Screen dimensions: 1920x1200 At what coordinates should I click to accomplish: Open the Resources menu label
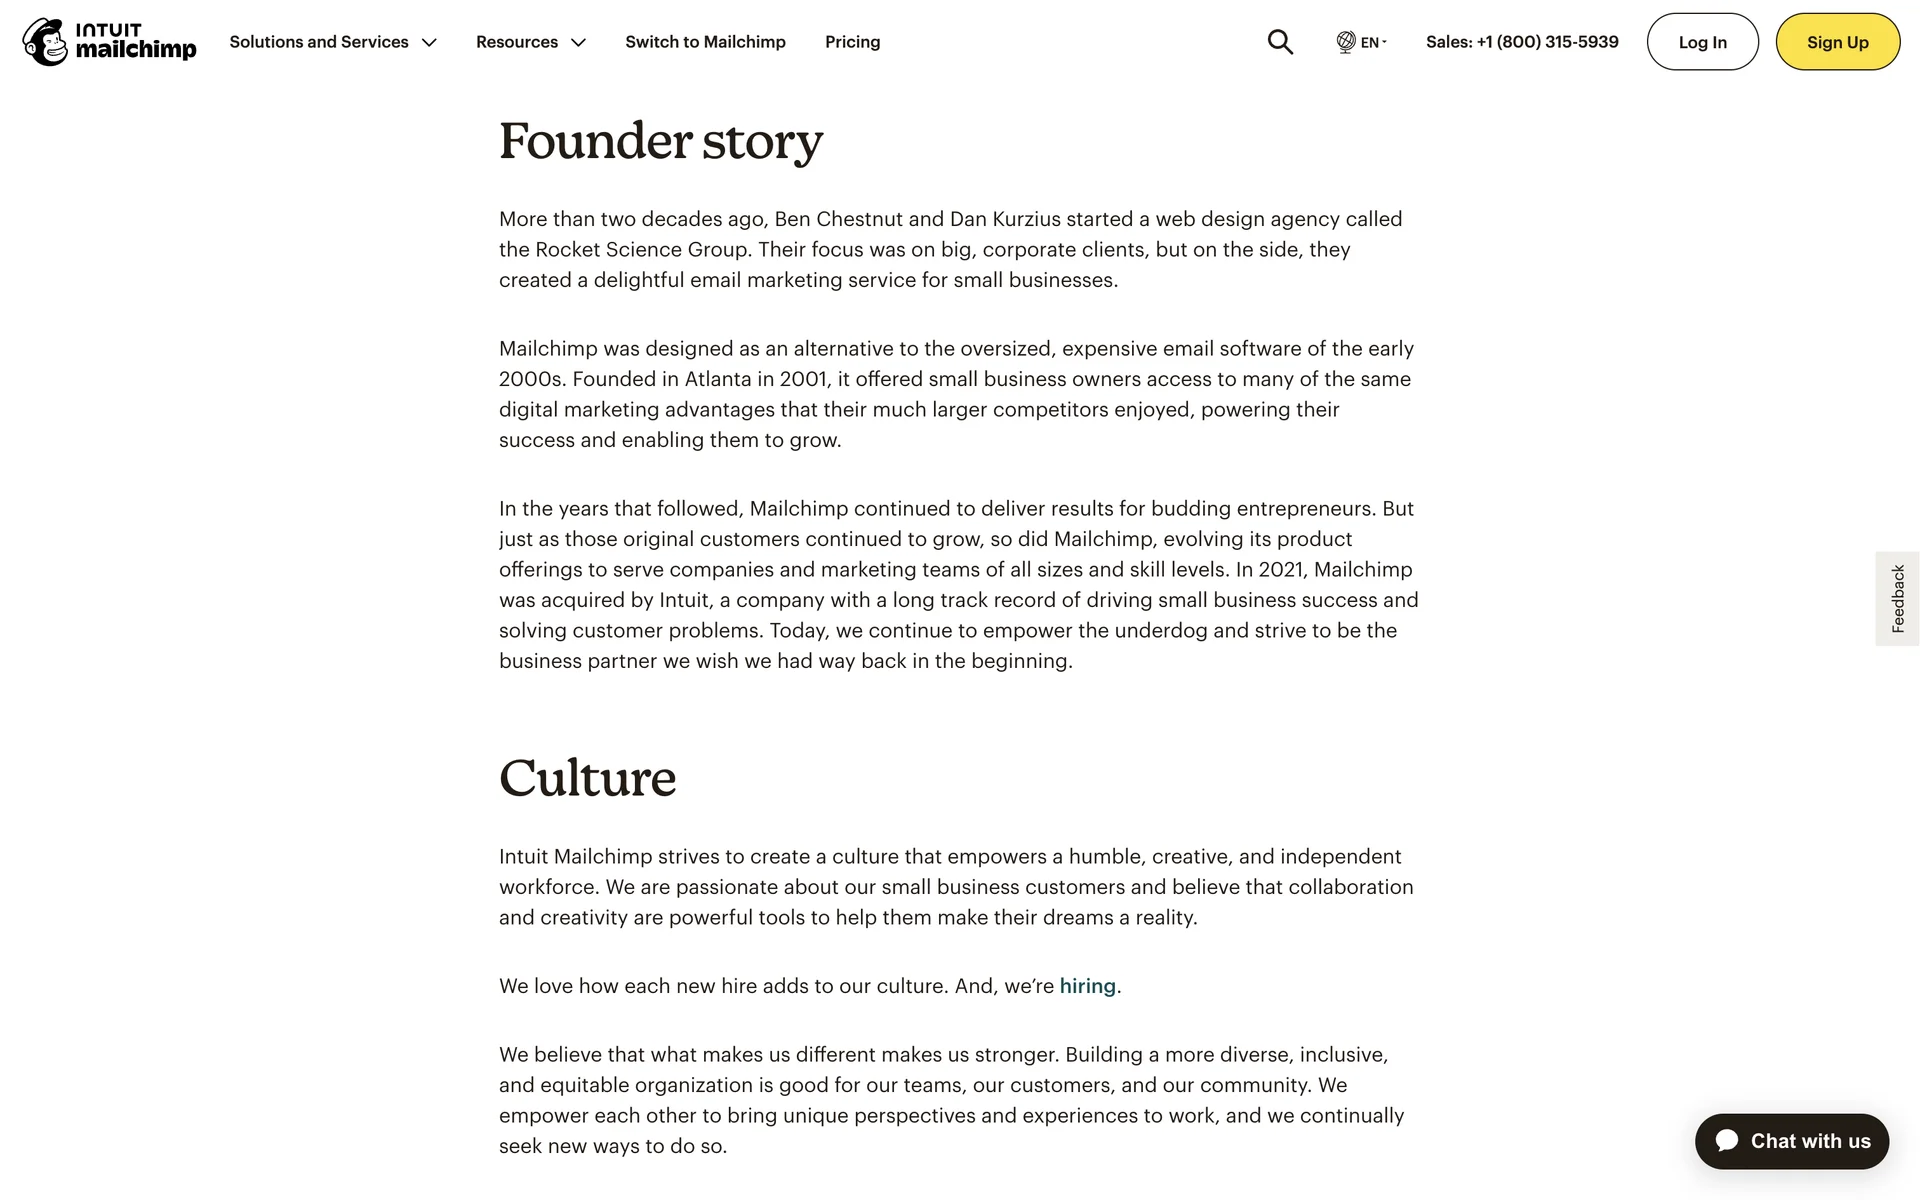pos(517,42)
